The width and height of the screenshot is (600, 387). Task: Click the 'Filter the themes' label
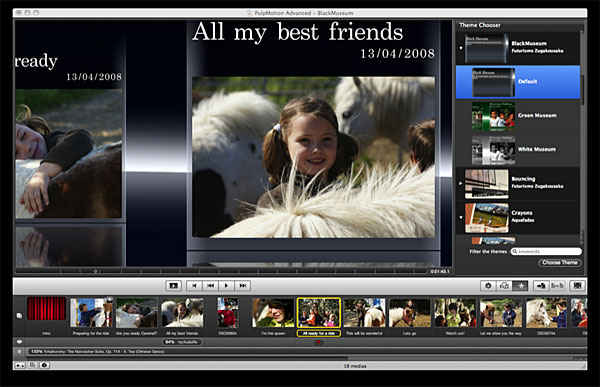click(488, 251)
